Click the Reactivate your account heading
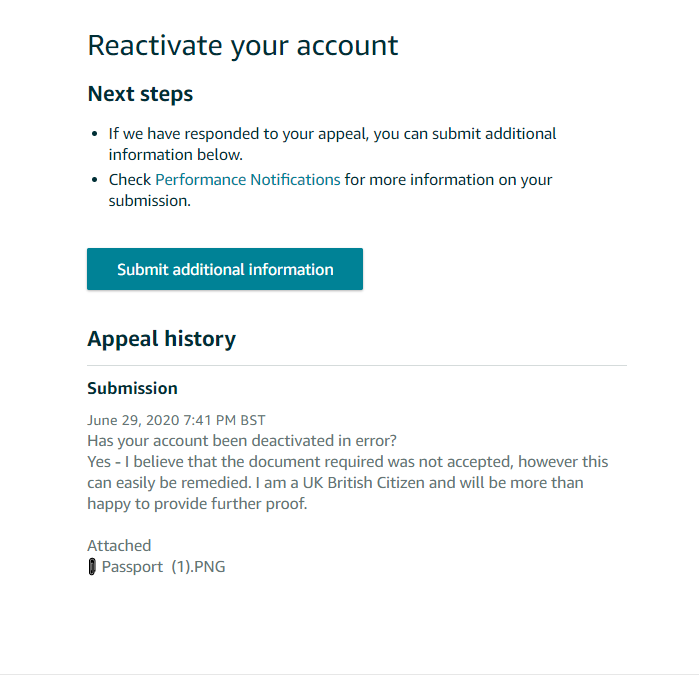Screen dimensions: 699x686 point(243,45)
